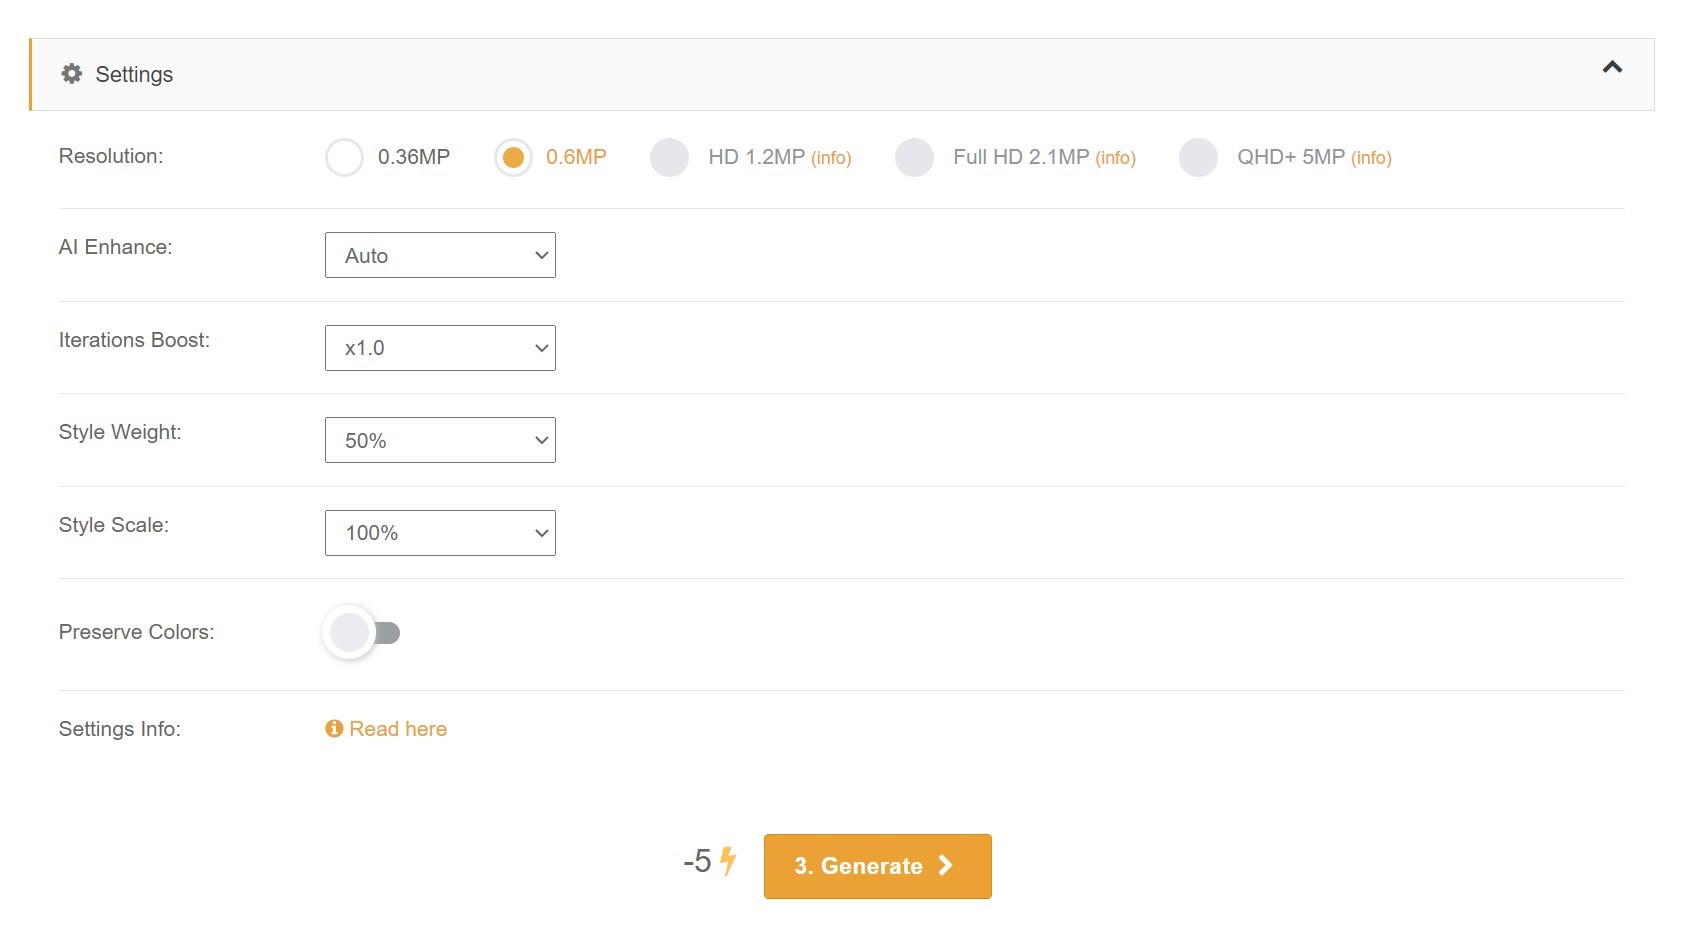Click the Settings Info: label

tap(120, 729)
